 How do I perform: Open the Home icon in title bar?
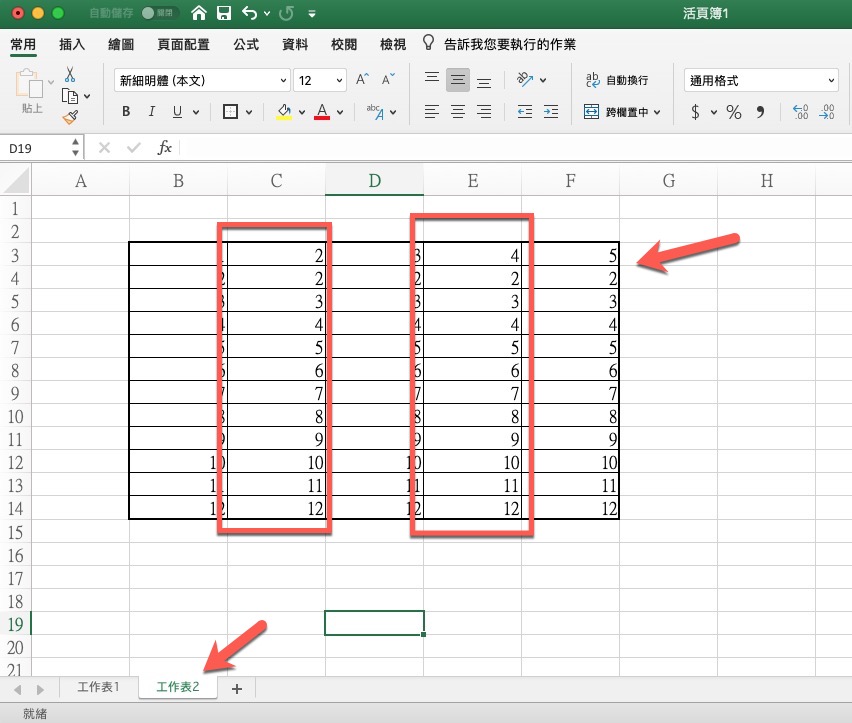click(199, 13)
